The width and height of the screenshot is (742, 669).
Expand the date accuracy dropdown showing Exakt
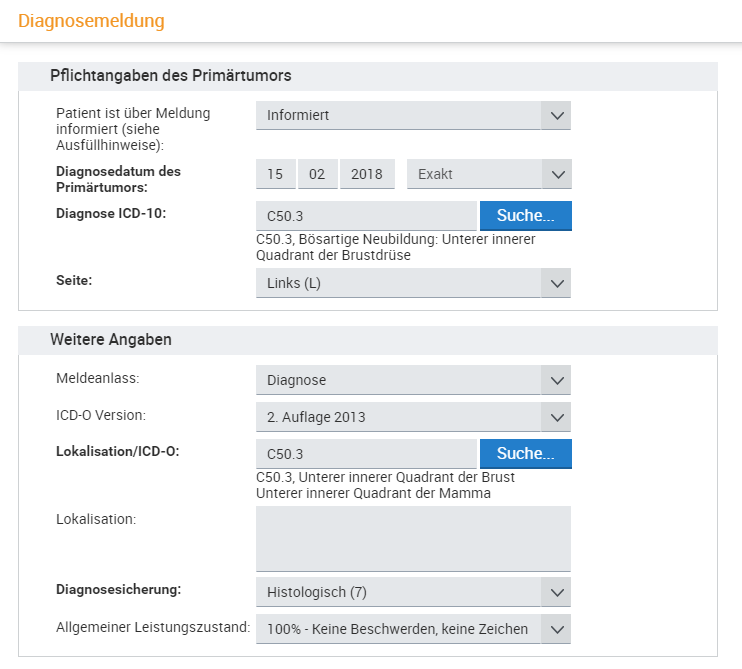(x=489, y=174)
